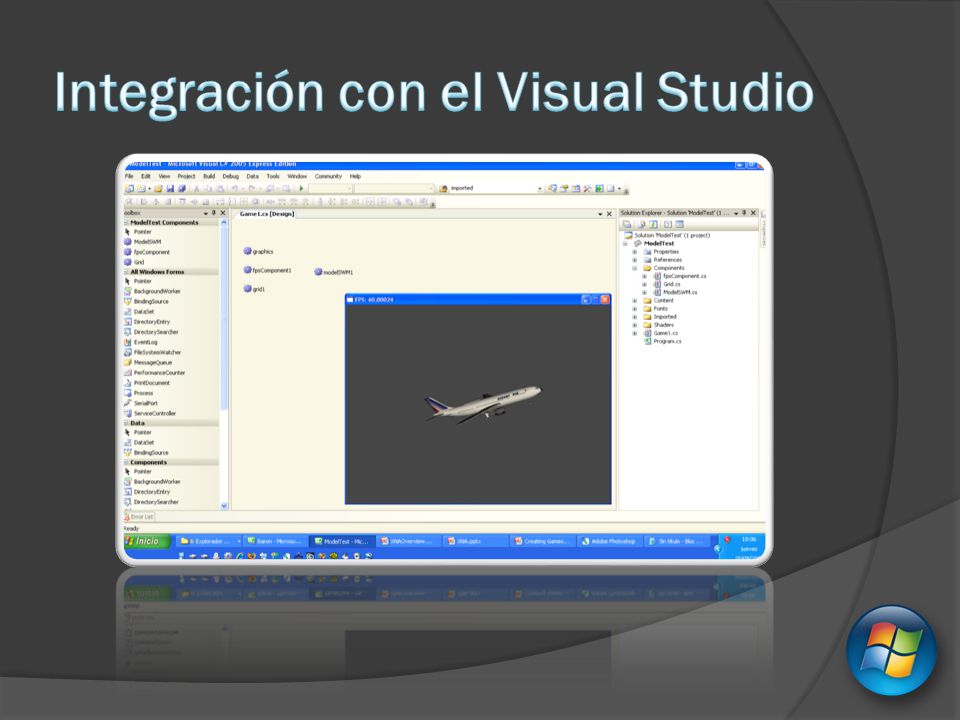Expand the Shaders folder in Solution Explorer
The width and height of the screenshot is (960, 720).
pos(634,325)
